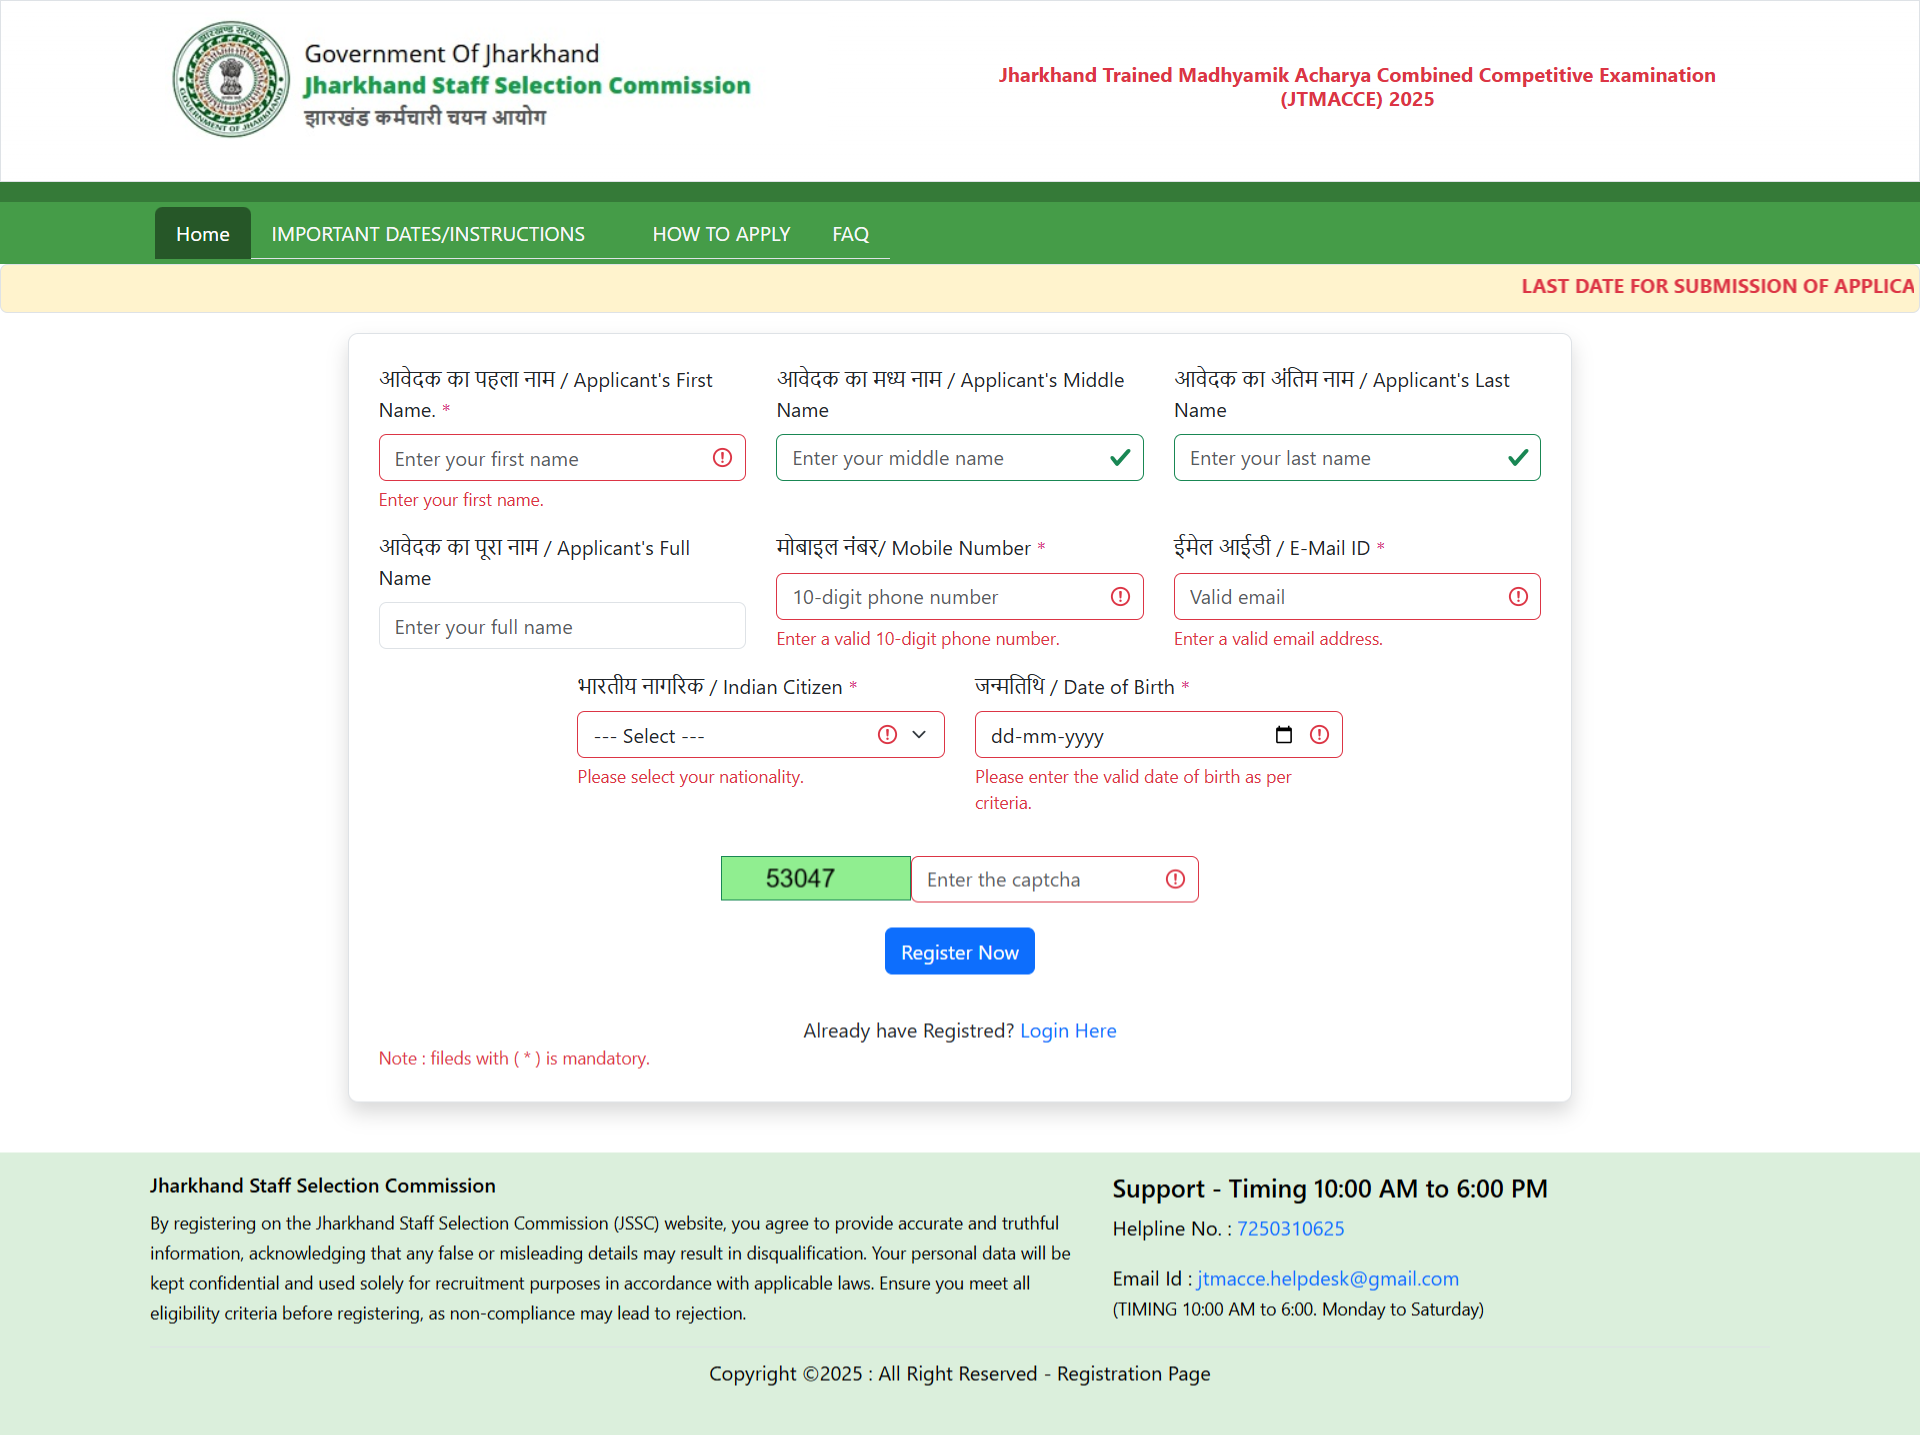Viewport: 1920px width, 1436px height.
Task: Open IMPORTANT DATES/INSTRUCTIONS menu
Action: pos(428,234)
